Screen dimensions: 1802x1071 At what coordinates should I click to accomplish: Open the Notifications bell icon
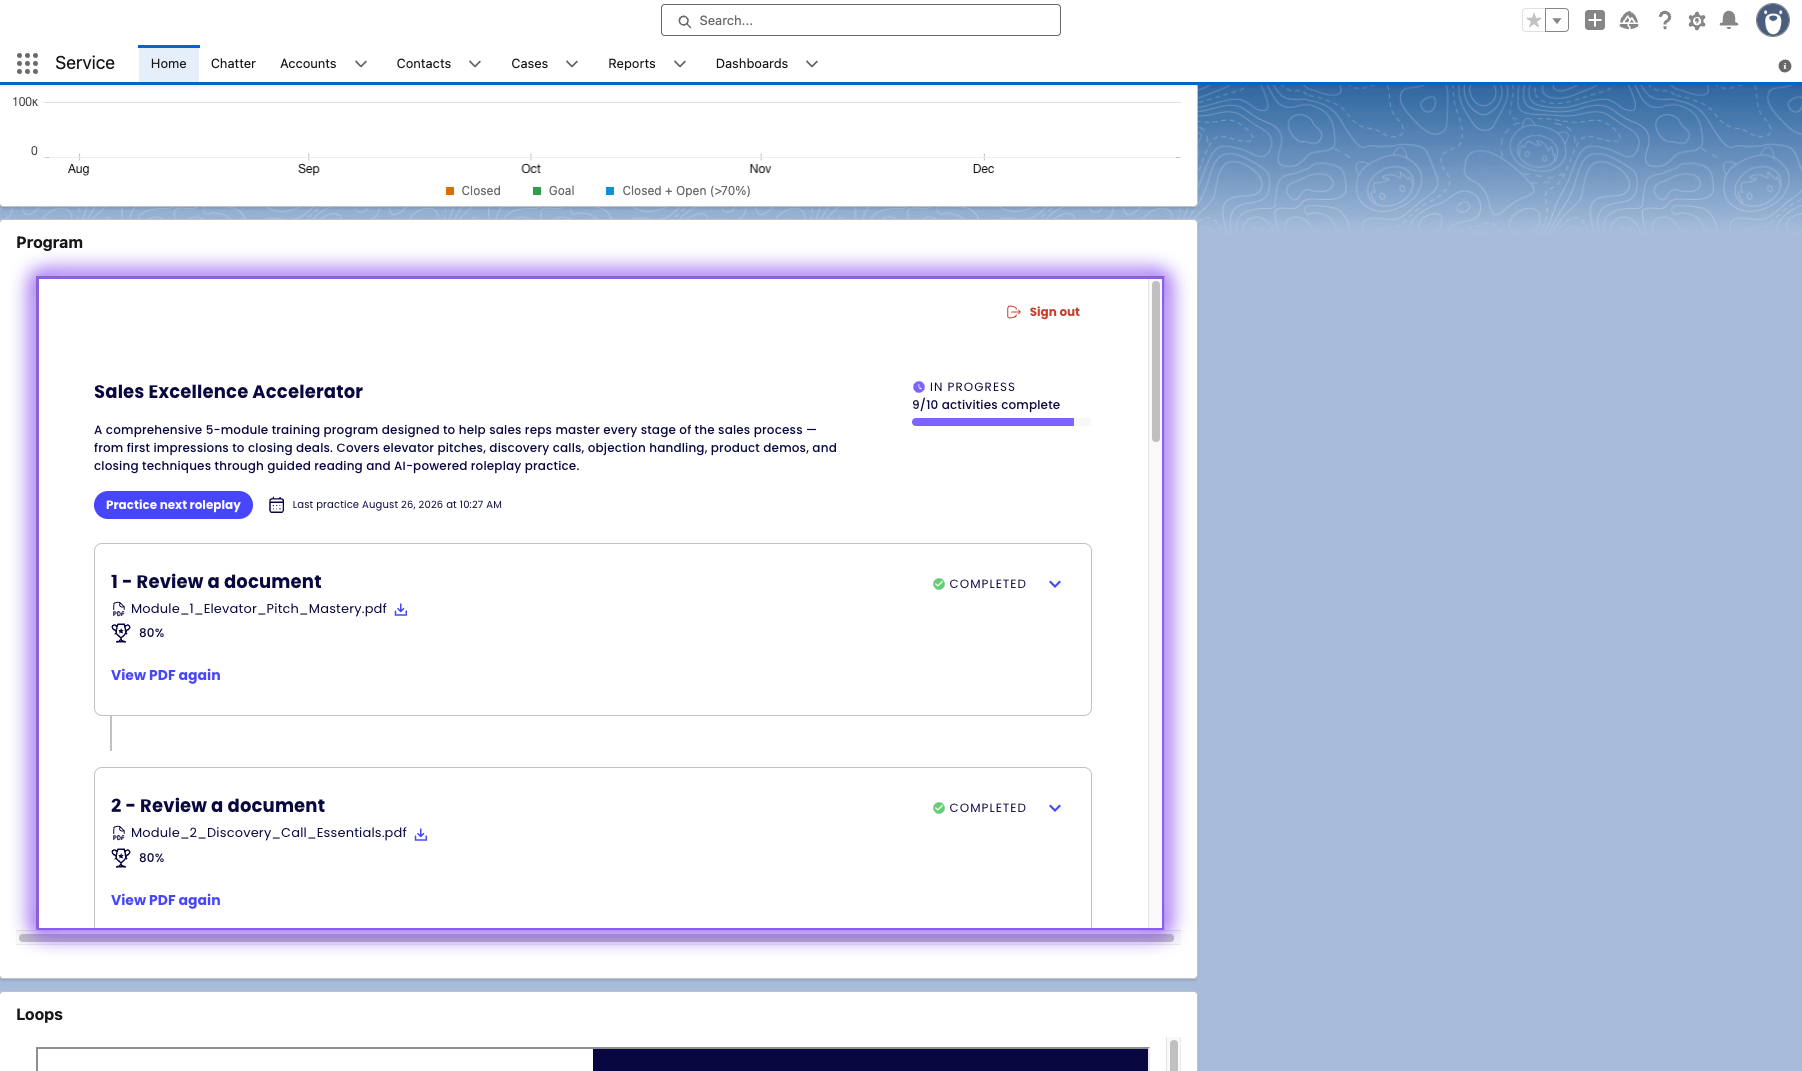1729,20
